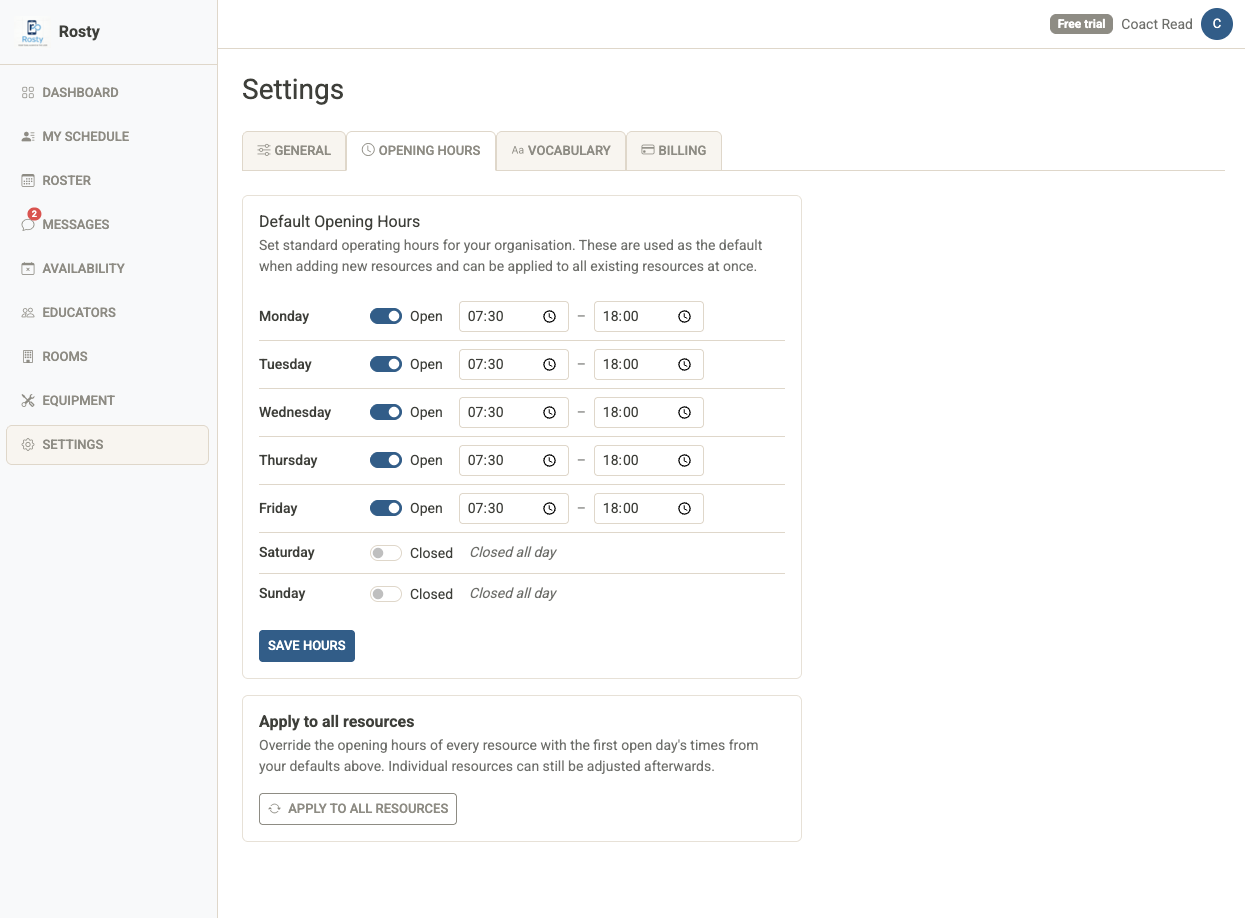Image resolution: width=1245 pixels, height=918 pixels.
Task: Select the Dashboard icon in the sidebar
Action: tap(28, 92)
